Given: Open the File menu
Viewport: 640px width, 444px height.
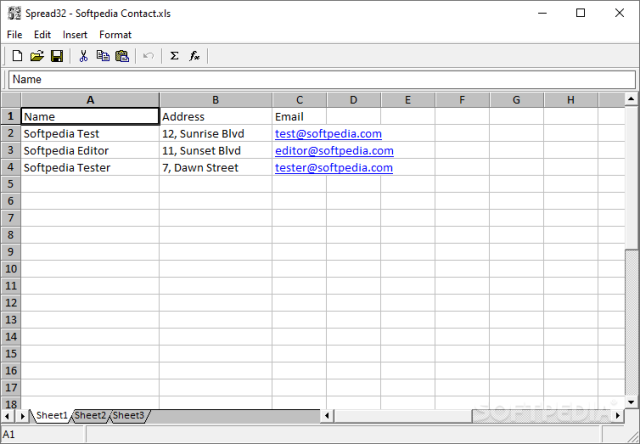Looking at the screenshot, I should click(14, 35).
